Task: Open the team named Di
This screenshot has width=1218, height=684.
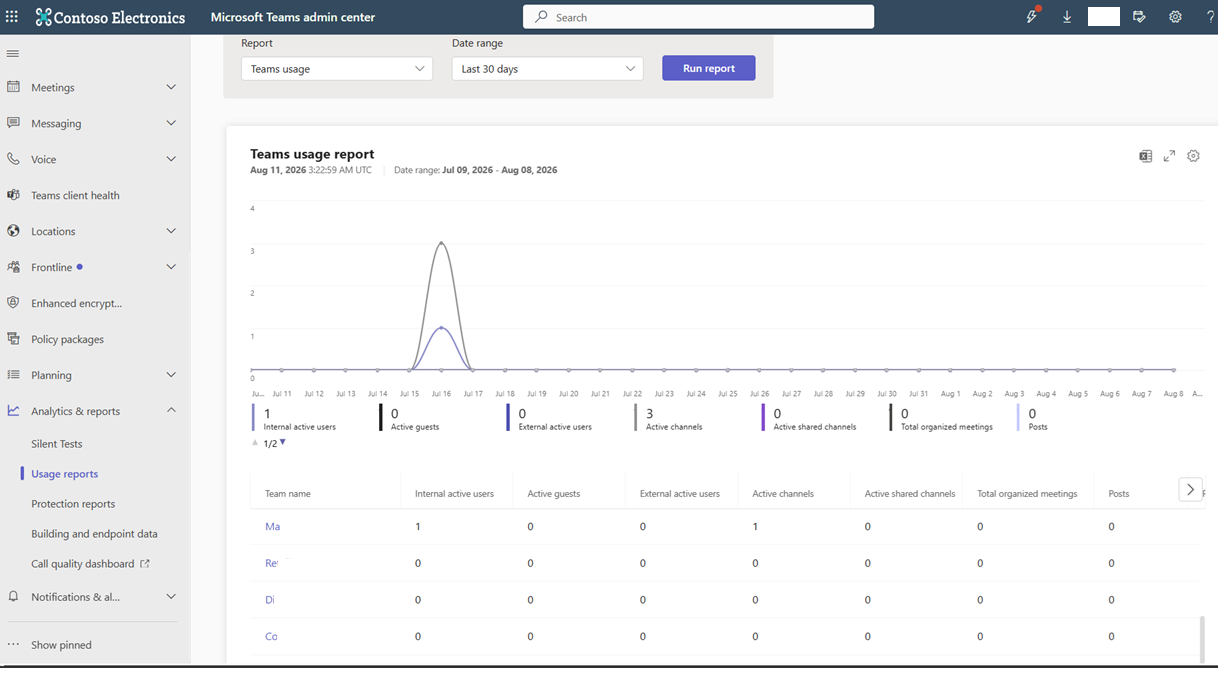Action: coord(270,600)
